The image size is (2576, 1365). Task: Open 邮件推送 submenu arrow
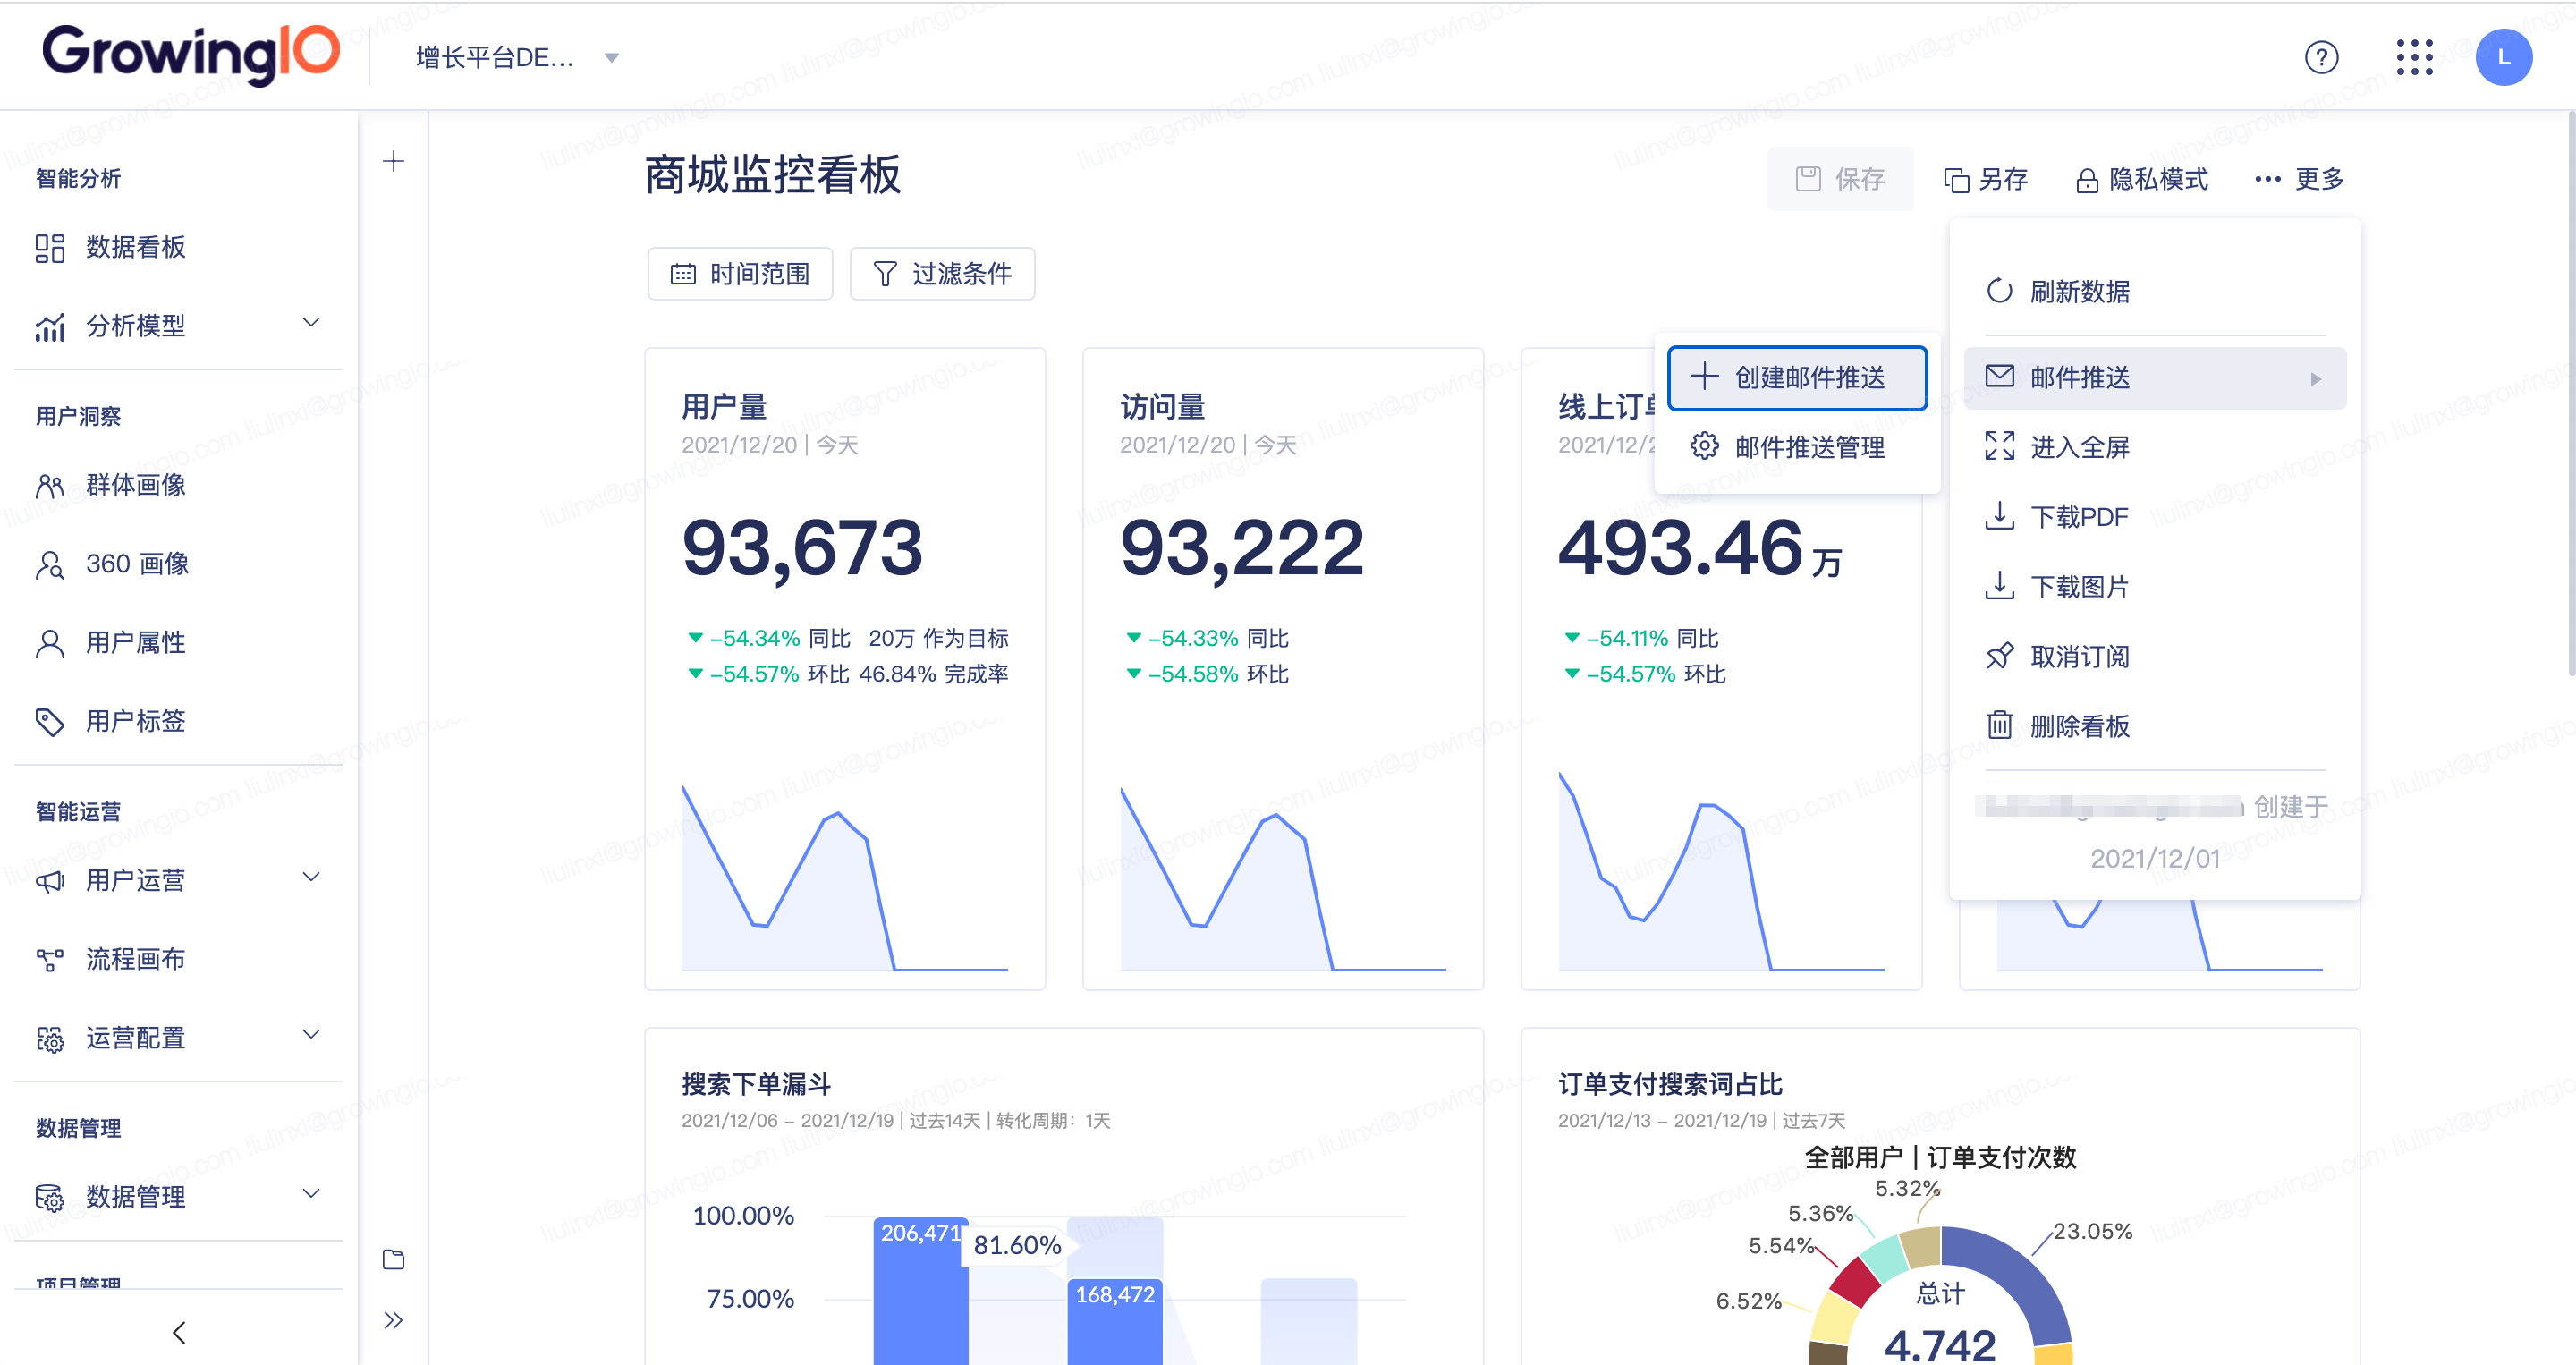[x=2315, y=378]
